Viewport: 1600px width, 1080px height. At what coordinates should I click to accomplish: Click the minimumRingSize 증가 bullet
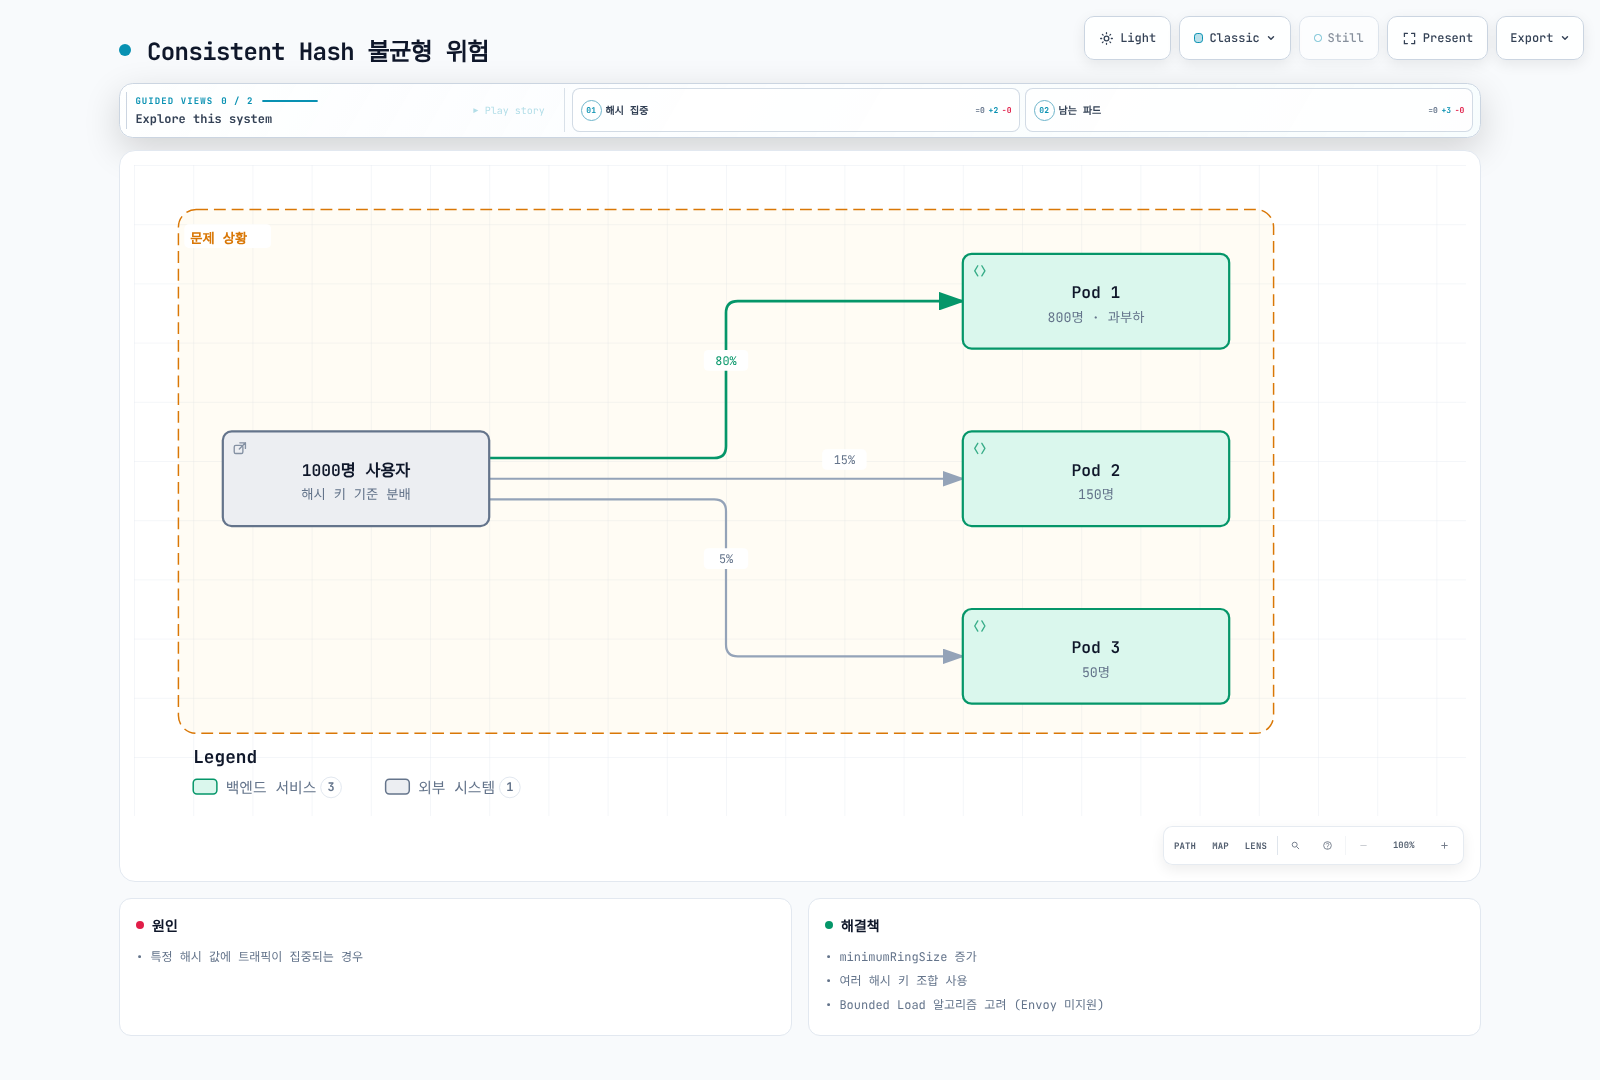pos(908,957)
